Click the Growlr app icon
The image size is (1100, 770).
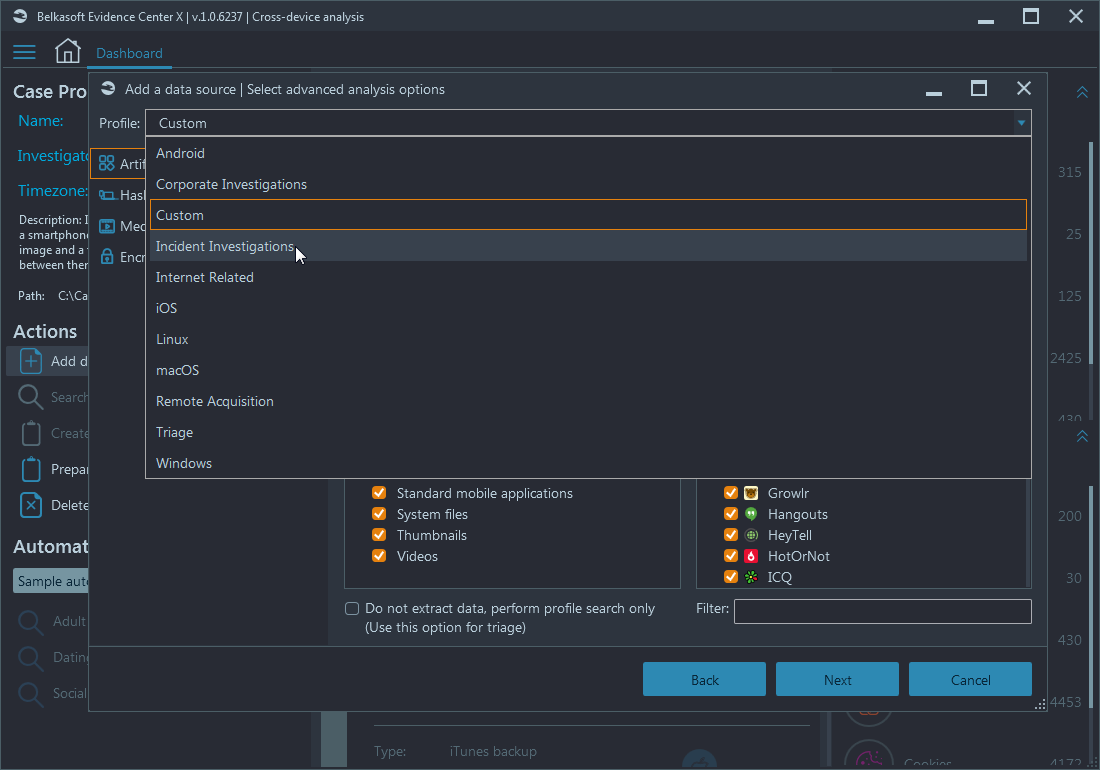point(751,493)
